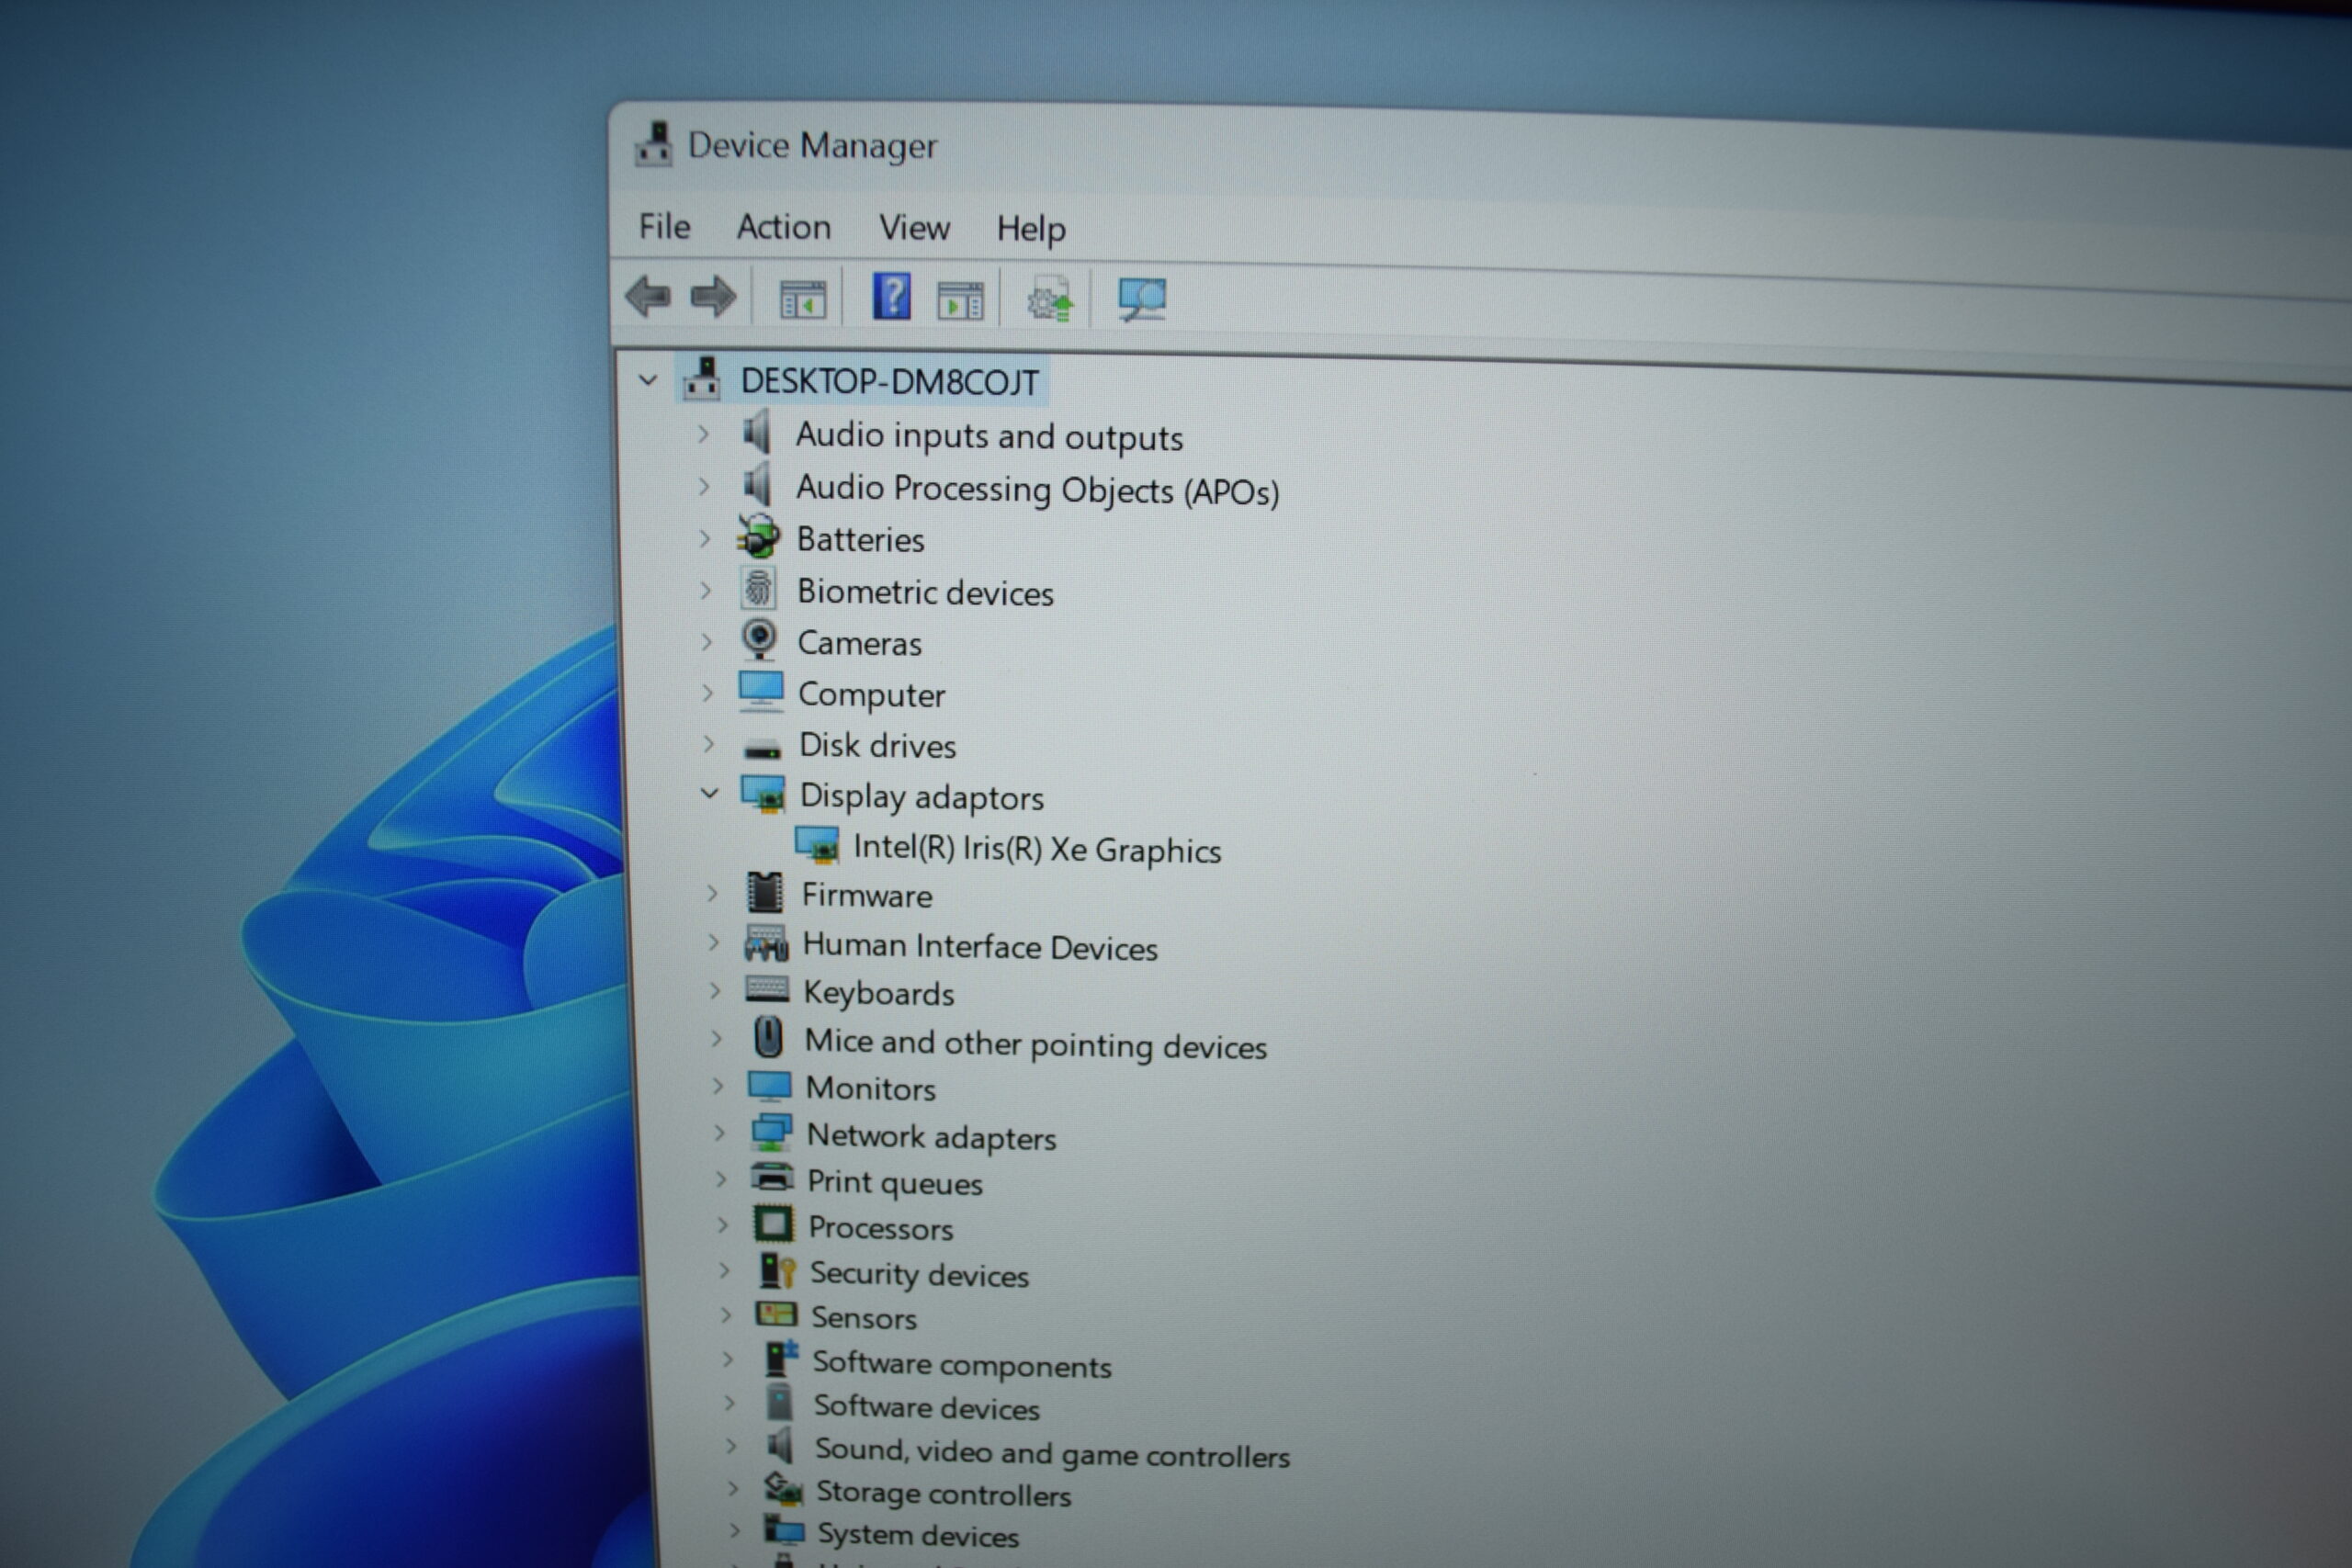Image resolution: width=2352 pixels, height=1568 pixels.
Task: Click Scan for hardware changes toolbar icon
Action: (1141, 299)
